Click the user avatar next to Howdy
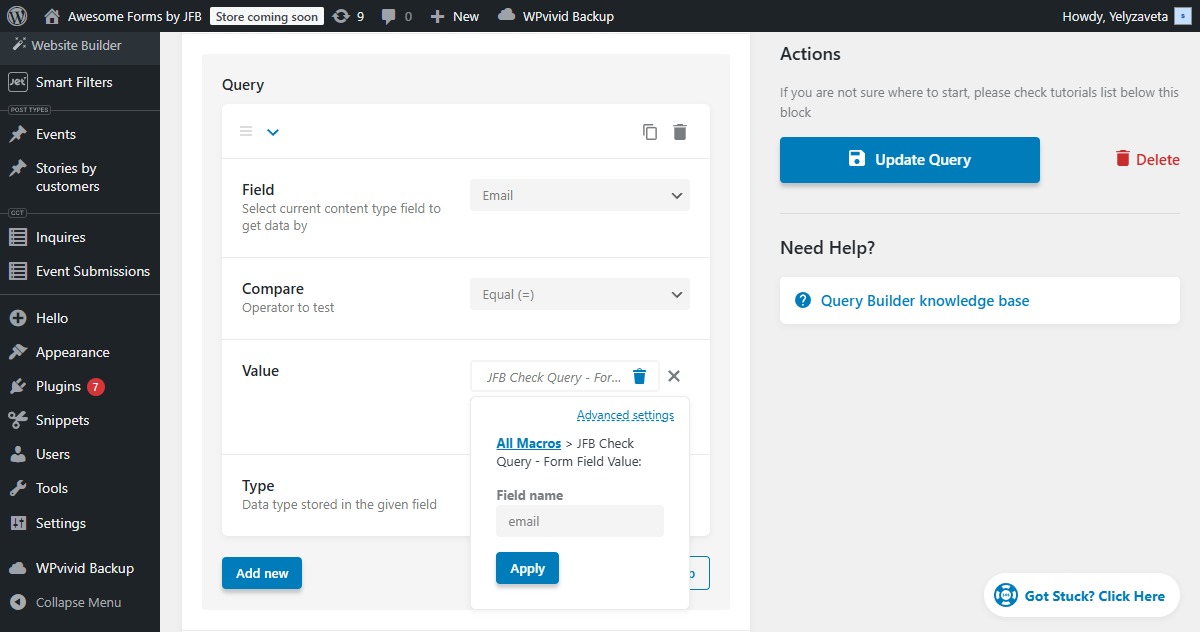The height and width of the screenshot is (632, 1200). coord(1182,17)
